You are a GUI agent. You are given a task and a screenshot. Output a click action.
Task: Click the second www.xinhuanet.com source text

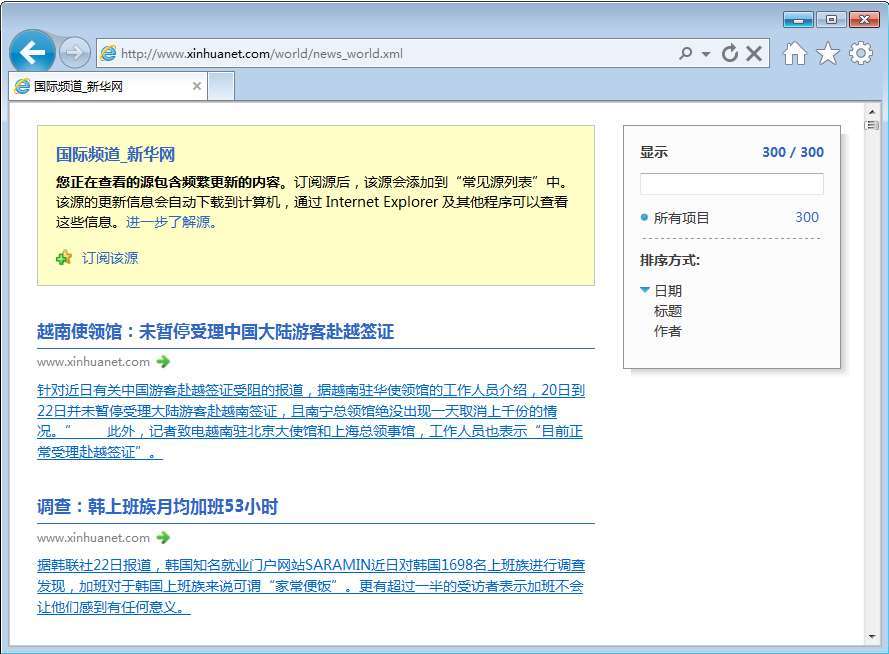coord(94,537)
